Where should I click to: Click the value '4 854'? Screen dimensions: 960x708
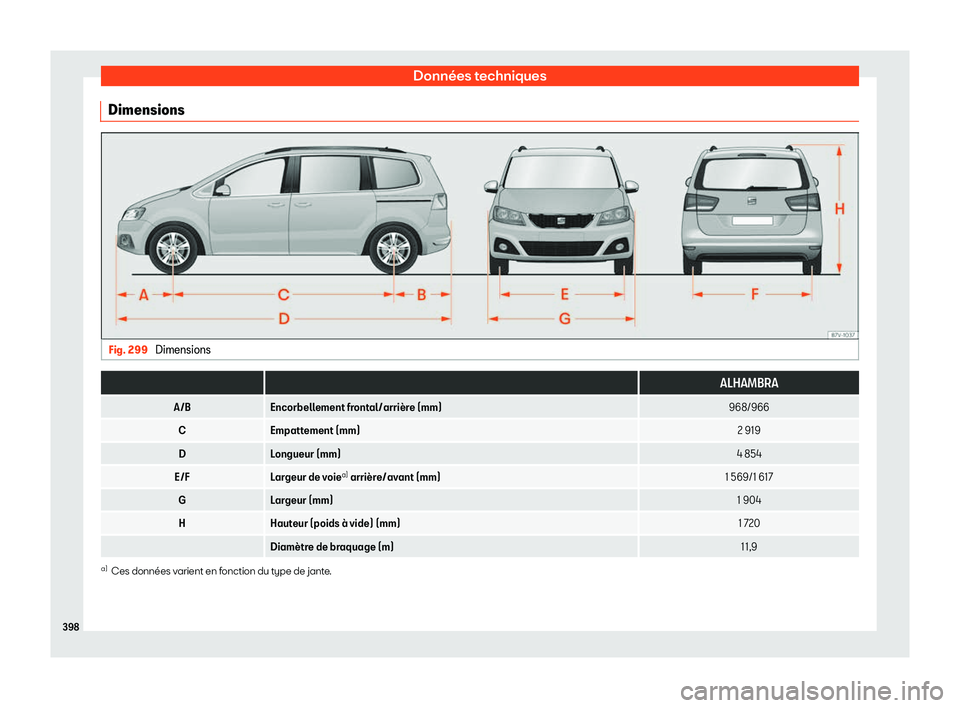click(x=749, y=454)
